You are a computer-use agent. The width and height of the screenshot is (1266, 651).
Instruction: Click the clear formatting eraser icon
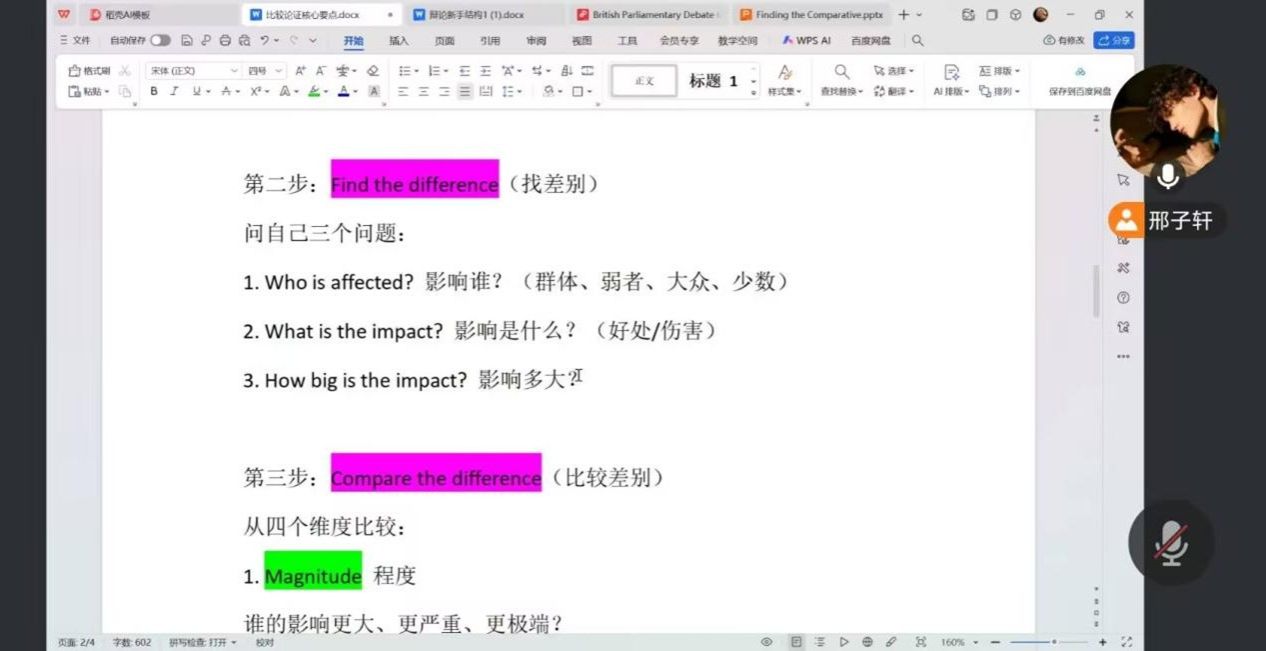click(373, 71)
